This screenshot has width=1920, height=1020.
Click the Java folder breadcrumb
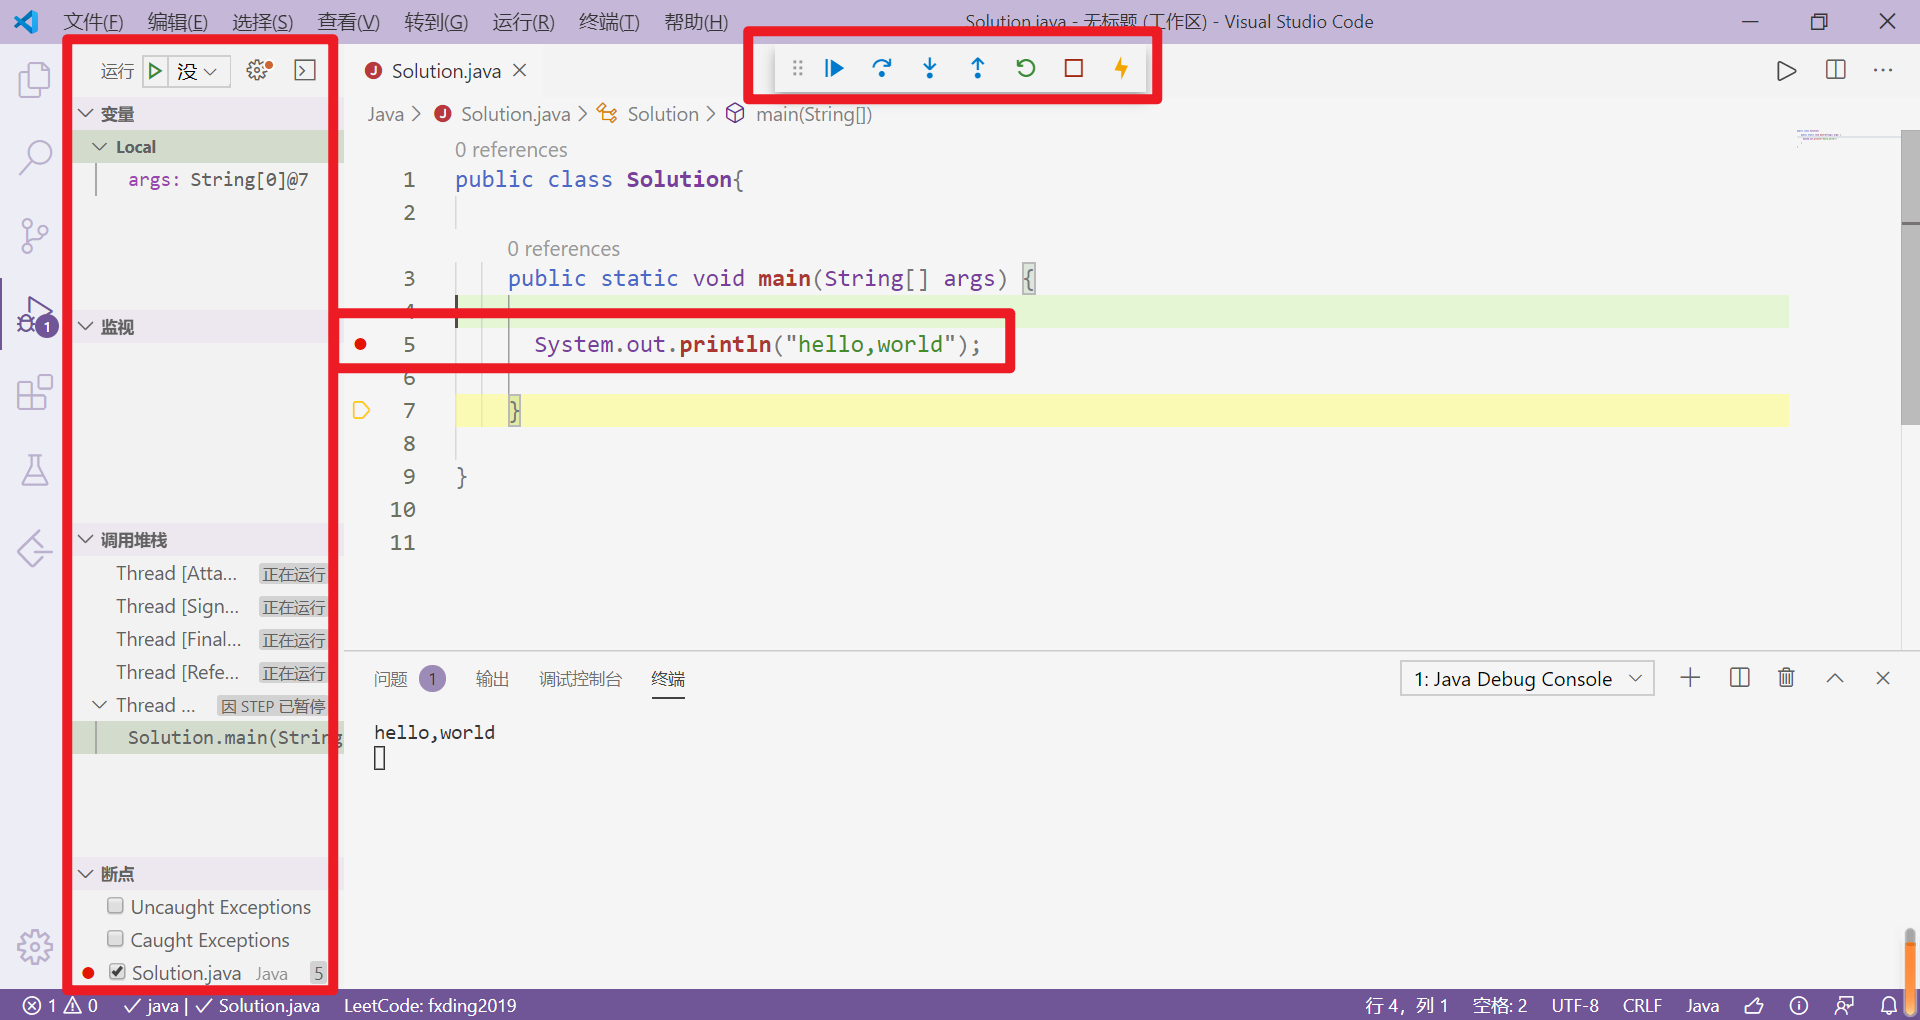click(385, 114)
